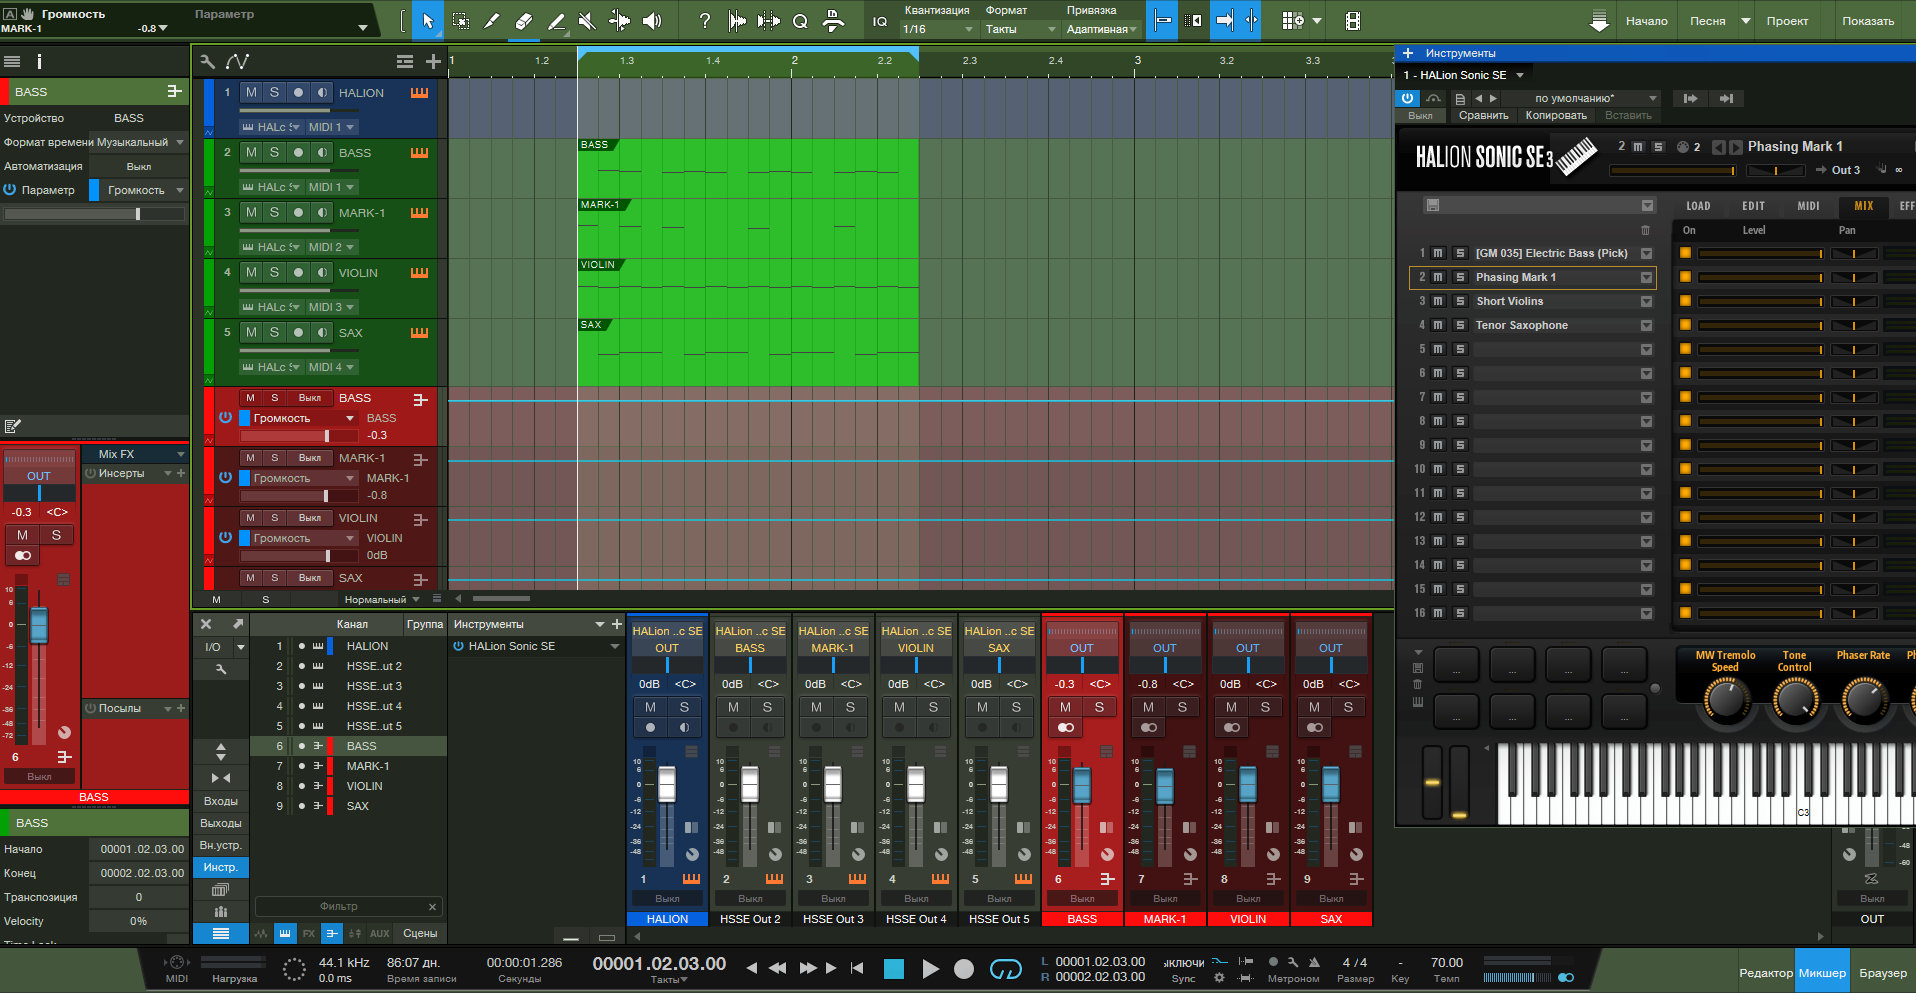Open the Phasing Mark 1 slot dropdown
The width and height of the screenshot is (1916, 993).
[x=1646, y=277]
